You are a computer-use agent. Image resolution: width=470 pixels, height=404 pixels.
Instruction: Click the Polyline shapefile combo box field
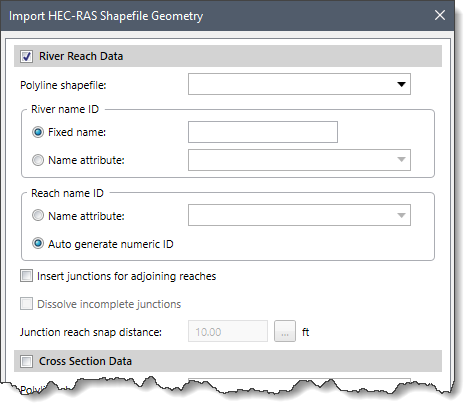299,84
